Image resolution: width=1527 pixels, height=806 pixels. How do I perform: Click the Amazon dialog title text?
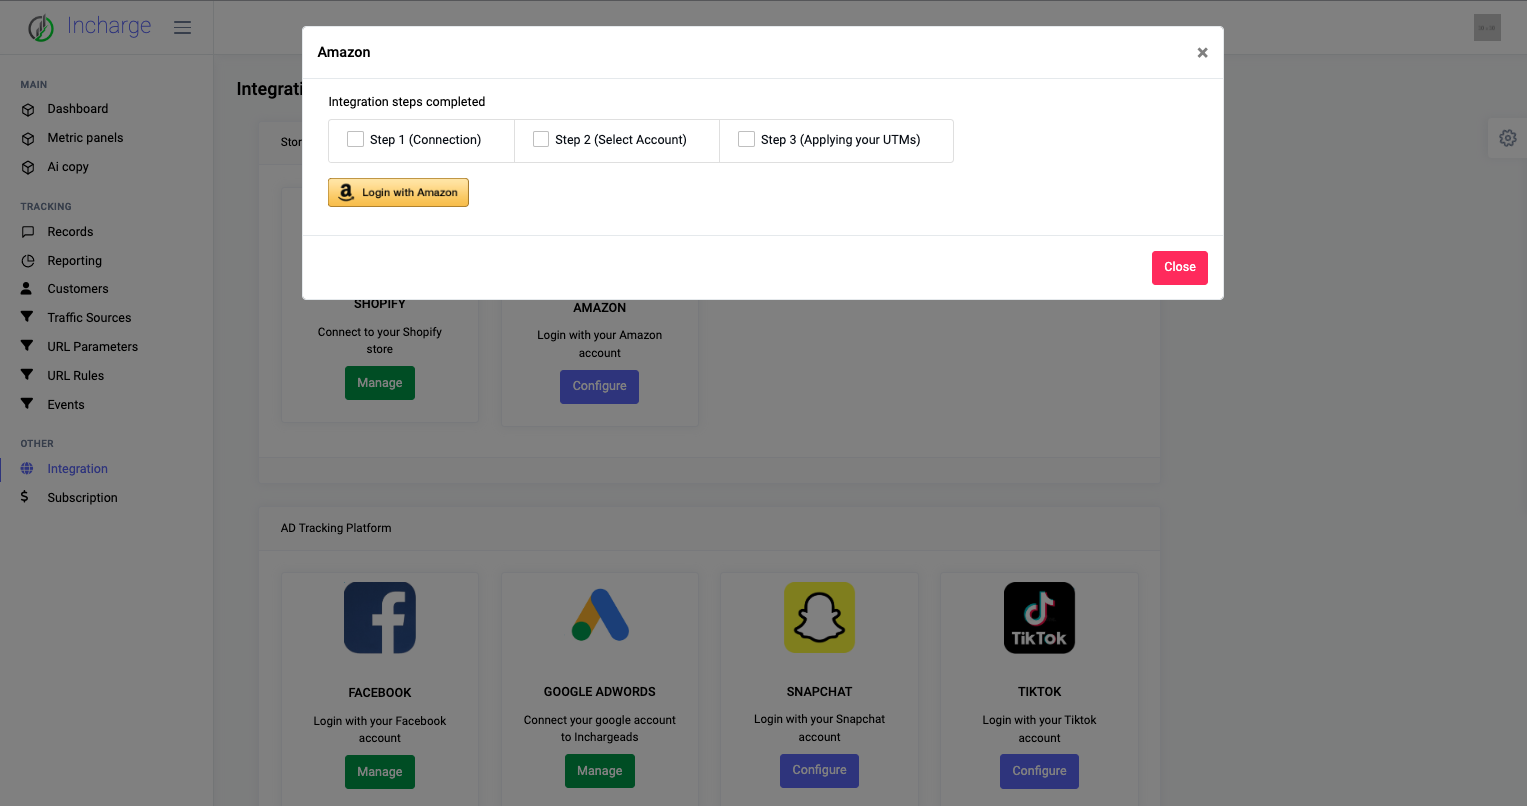point(344,52)
